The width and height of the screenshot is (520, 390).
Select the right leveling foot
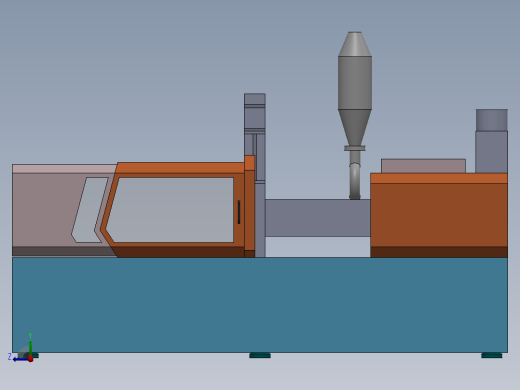coord(492,355)
